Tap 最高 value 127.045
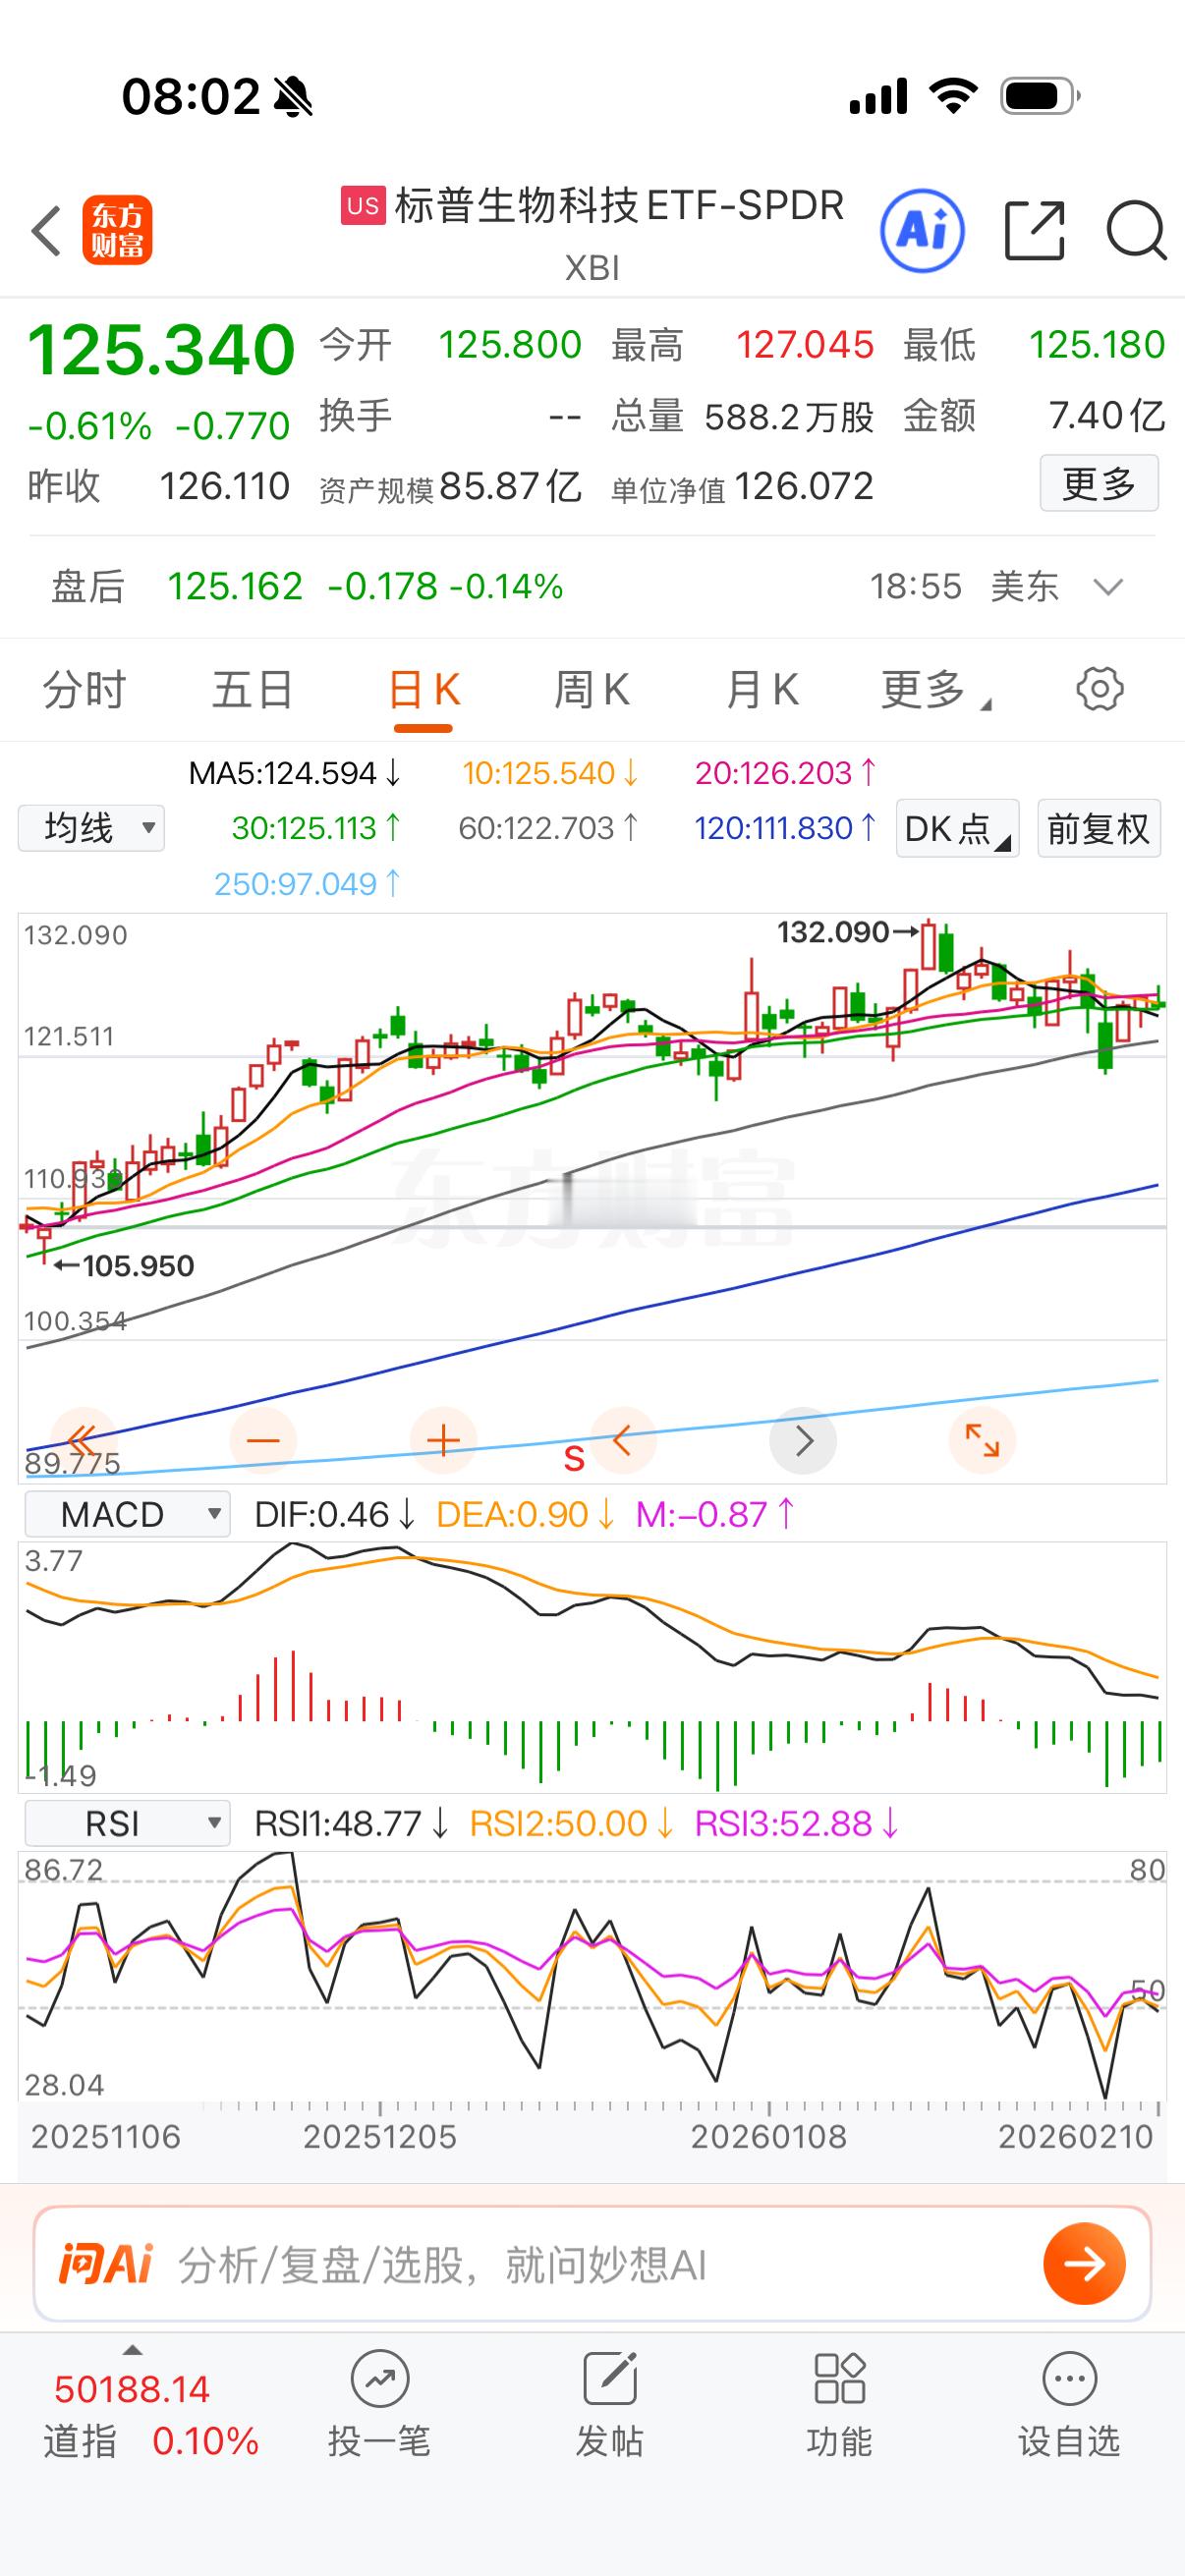1185x2576 pixels. pyautogui.click(x=805, y=345)
